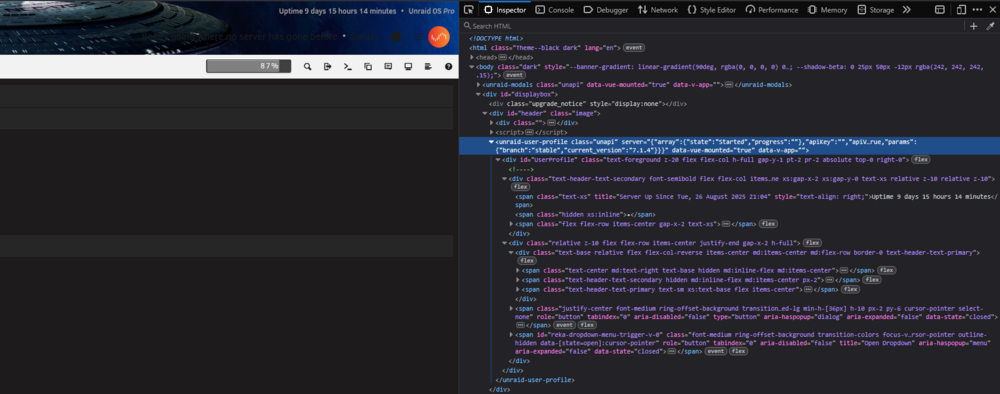Open the Network tab
This screenshot has height=394, width=1000.
coord(657,10)
